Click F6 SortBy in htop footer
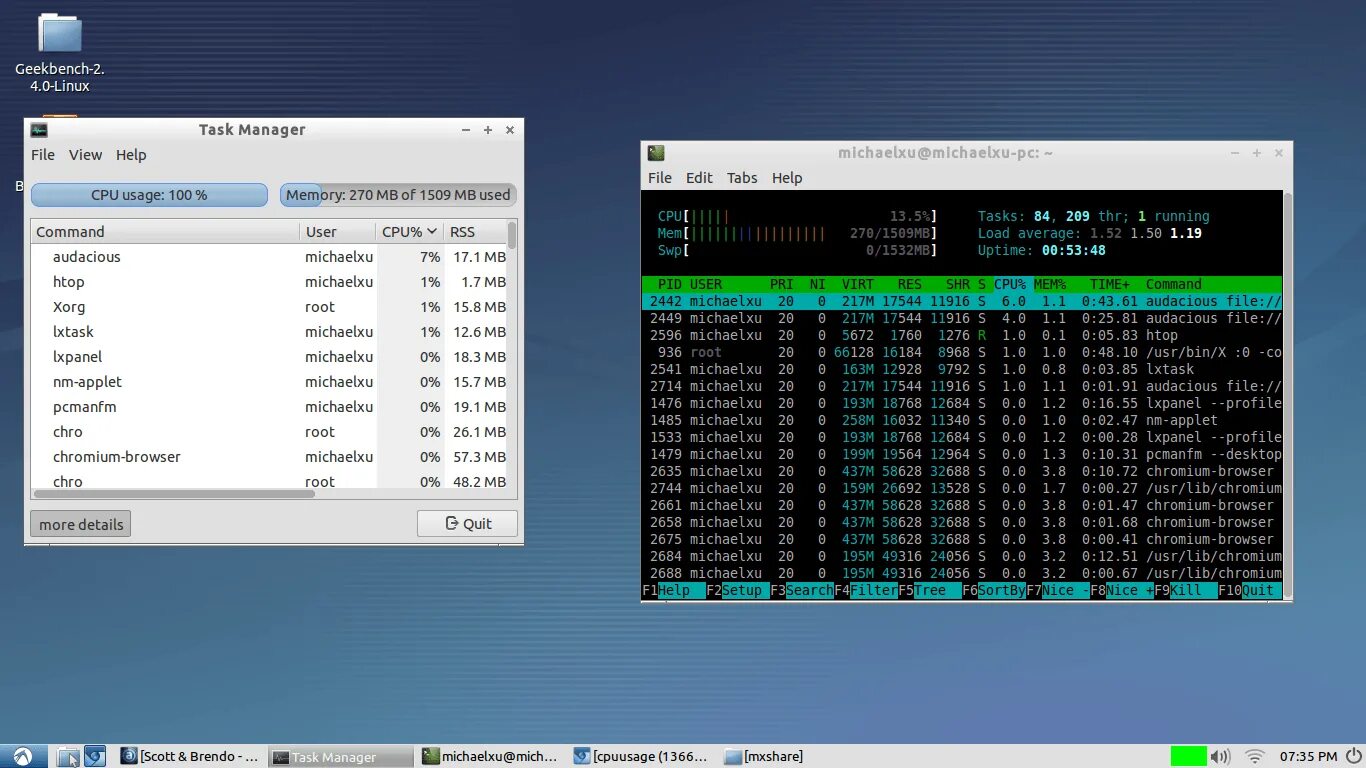 (994, 590)
